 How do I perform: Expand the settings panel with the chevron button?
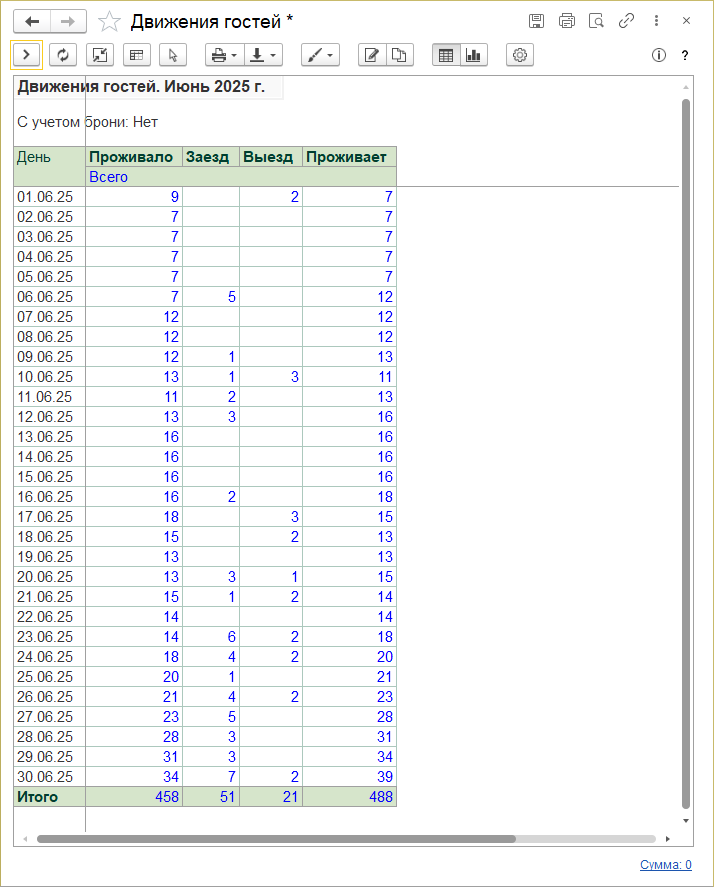point(26,55)
